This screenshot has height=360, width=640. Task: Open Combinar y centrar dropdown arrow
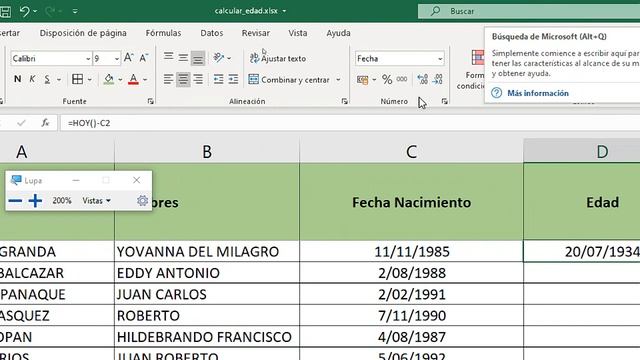coord(338,80)
